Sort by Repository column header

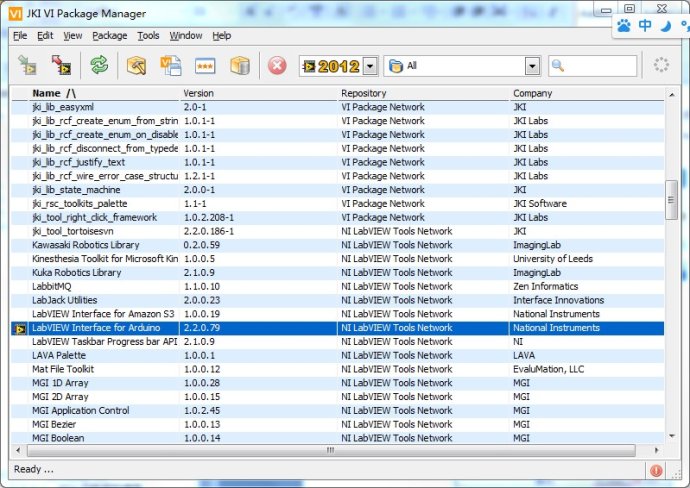pos(364,93)
